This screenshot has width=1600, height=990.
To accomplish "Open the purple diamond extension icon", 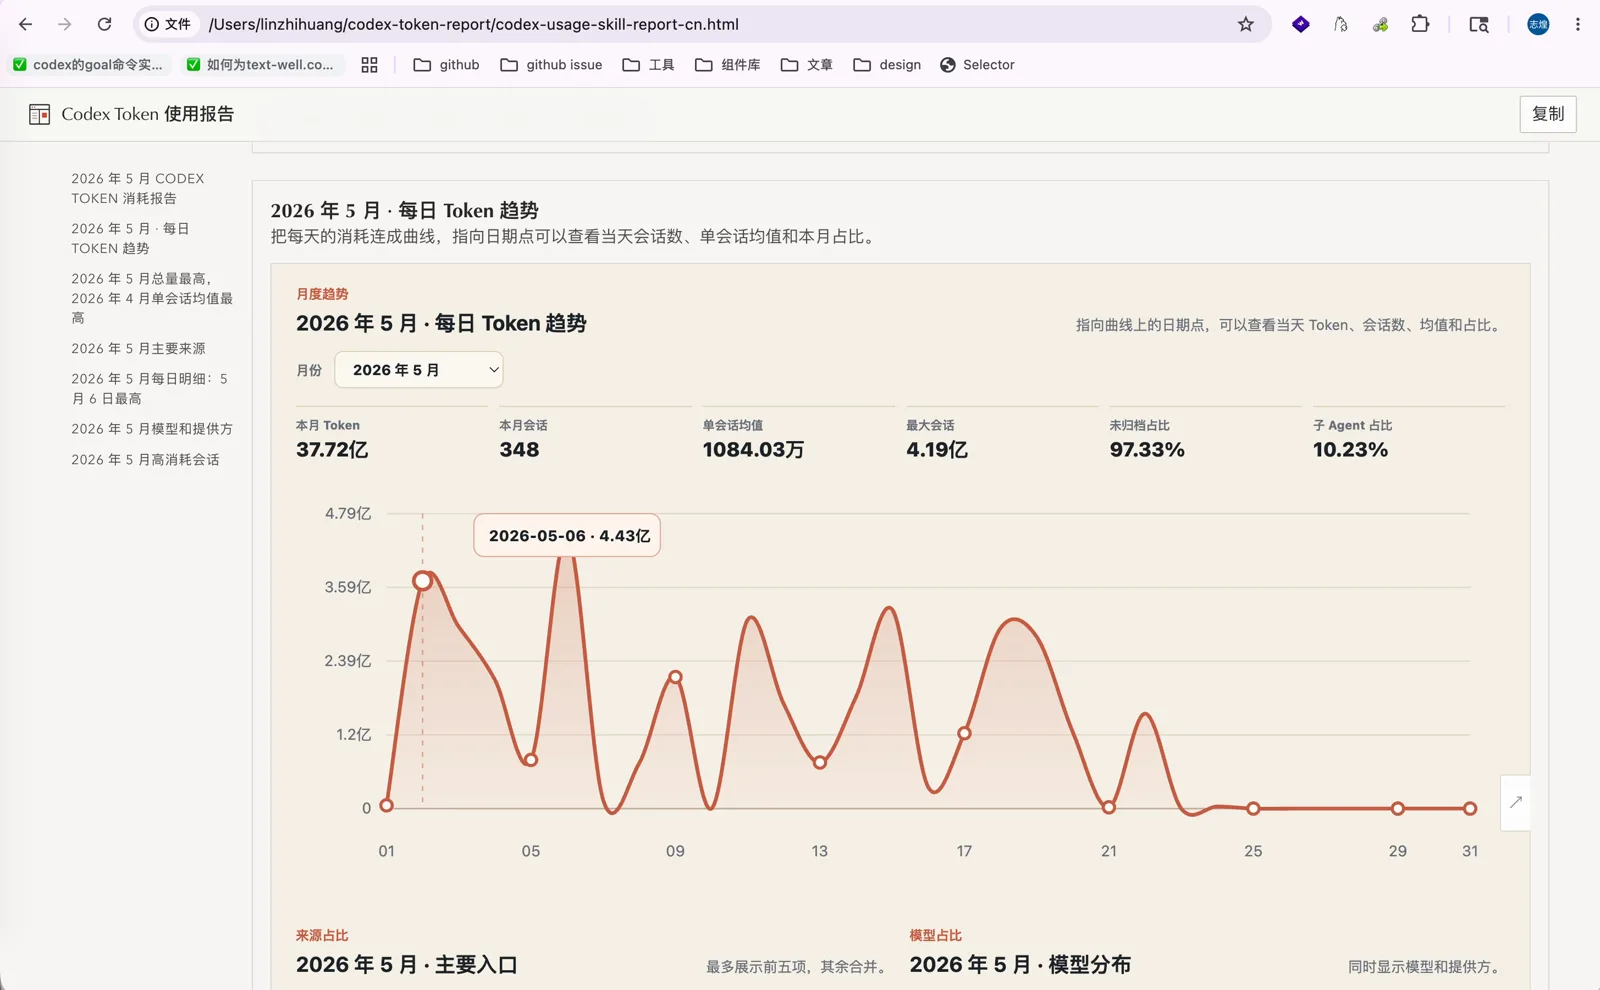I will click(x=1301, y=24).
